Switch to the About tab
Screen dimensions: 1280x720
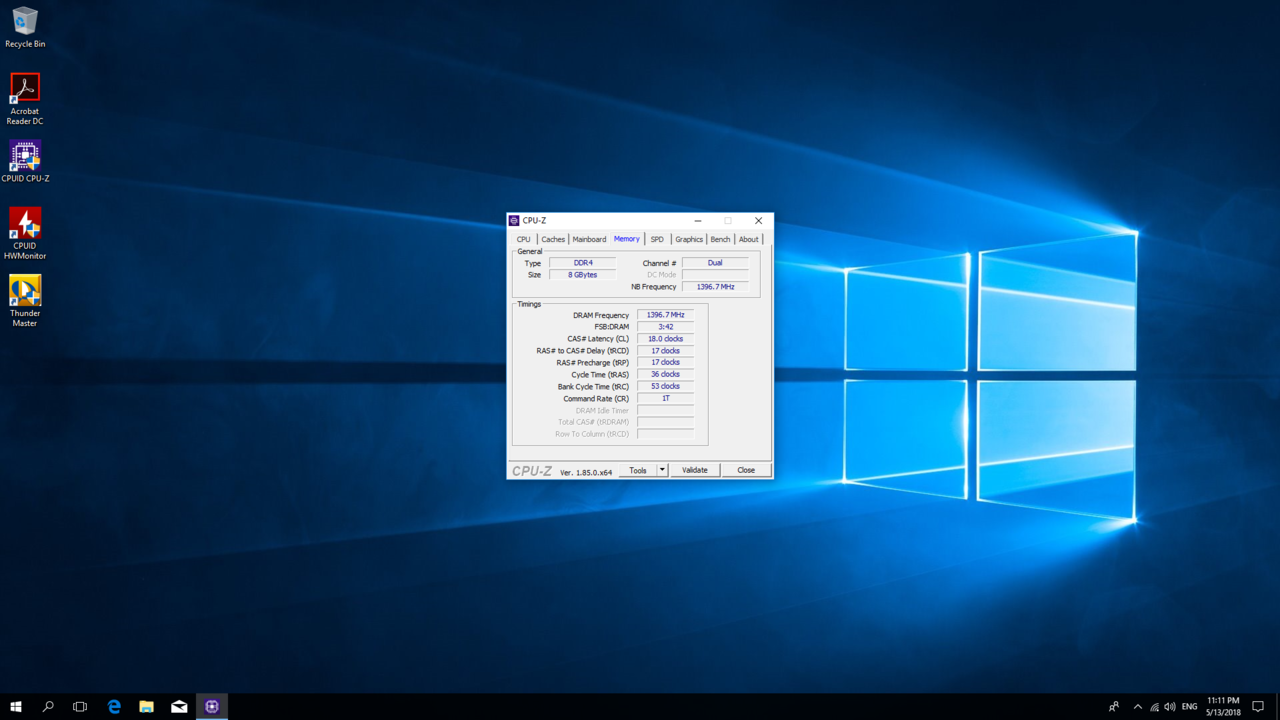click(x=749, y=239)
